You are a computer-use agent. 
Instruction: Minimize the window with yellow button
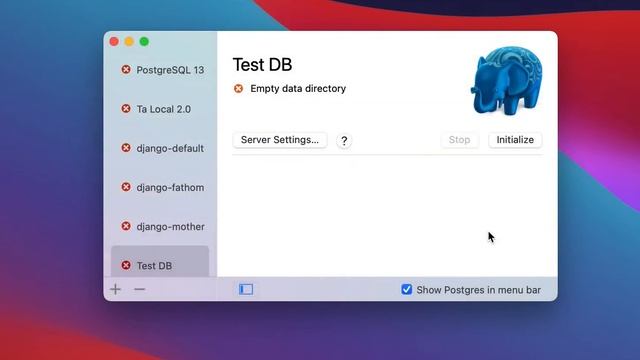(x=129, y=42)
